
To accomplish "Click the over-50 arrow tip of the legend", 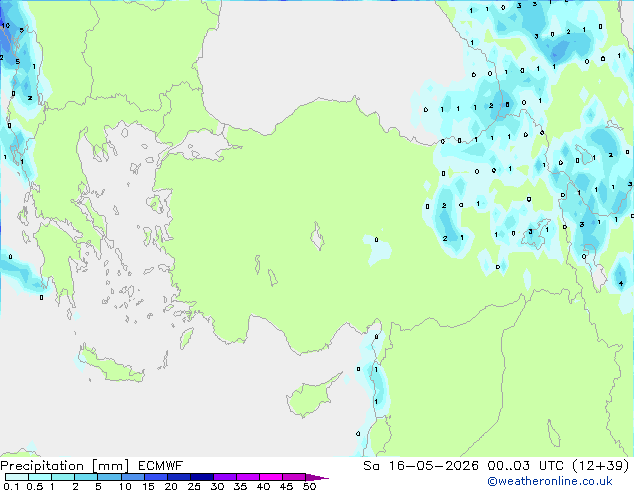I will [317, 477].
